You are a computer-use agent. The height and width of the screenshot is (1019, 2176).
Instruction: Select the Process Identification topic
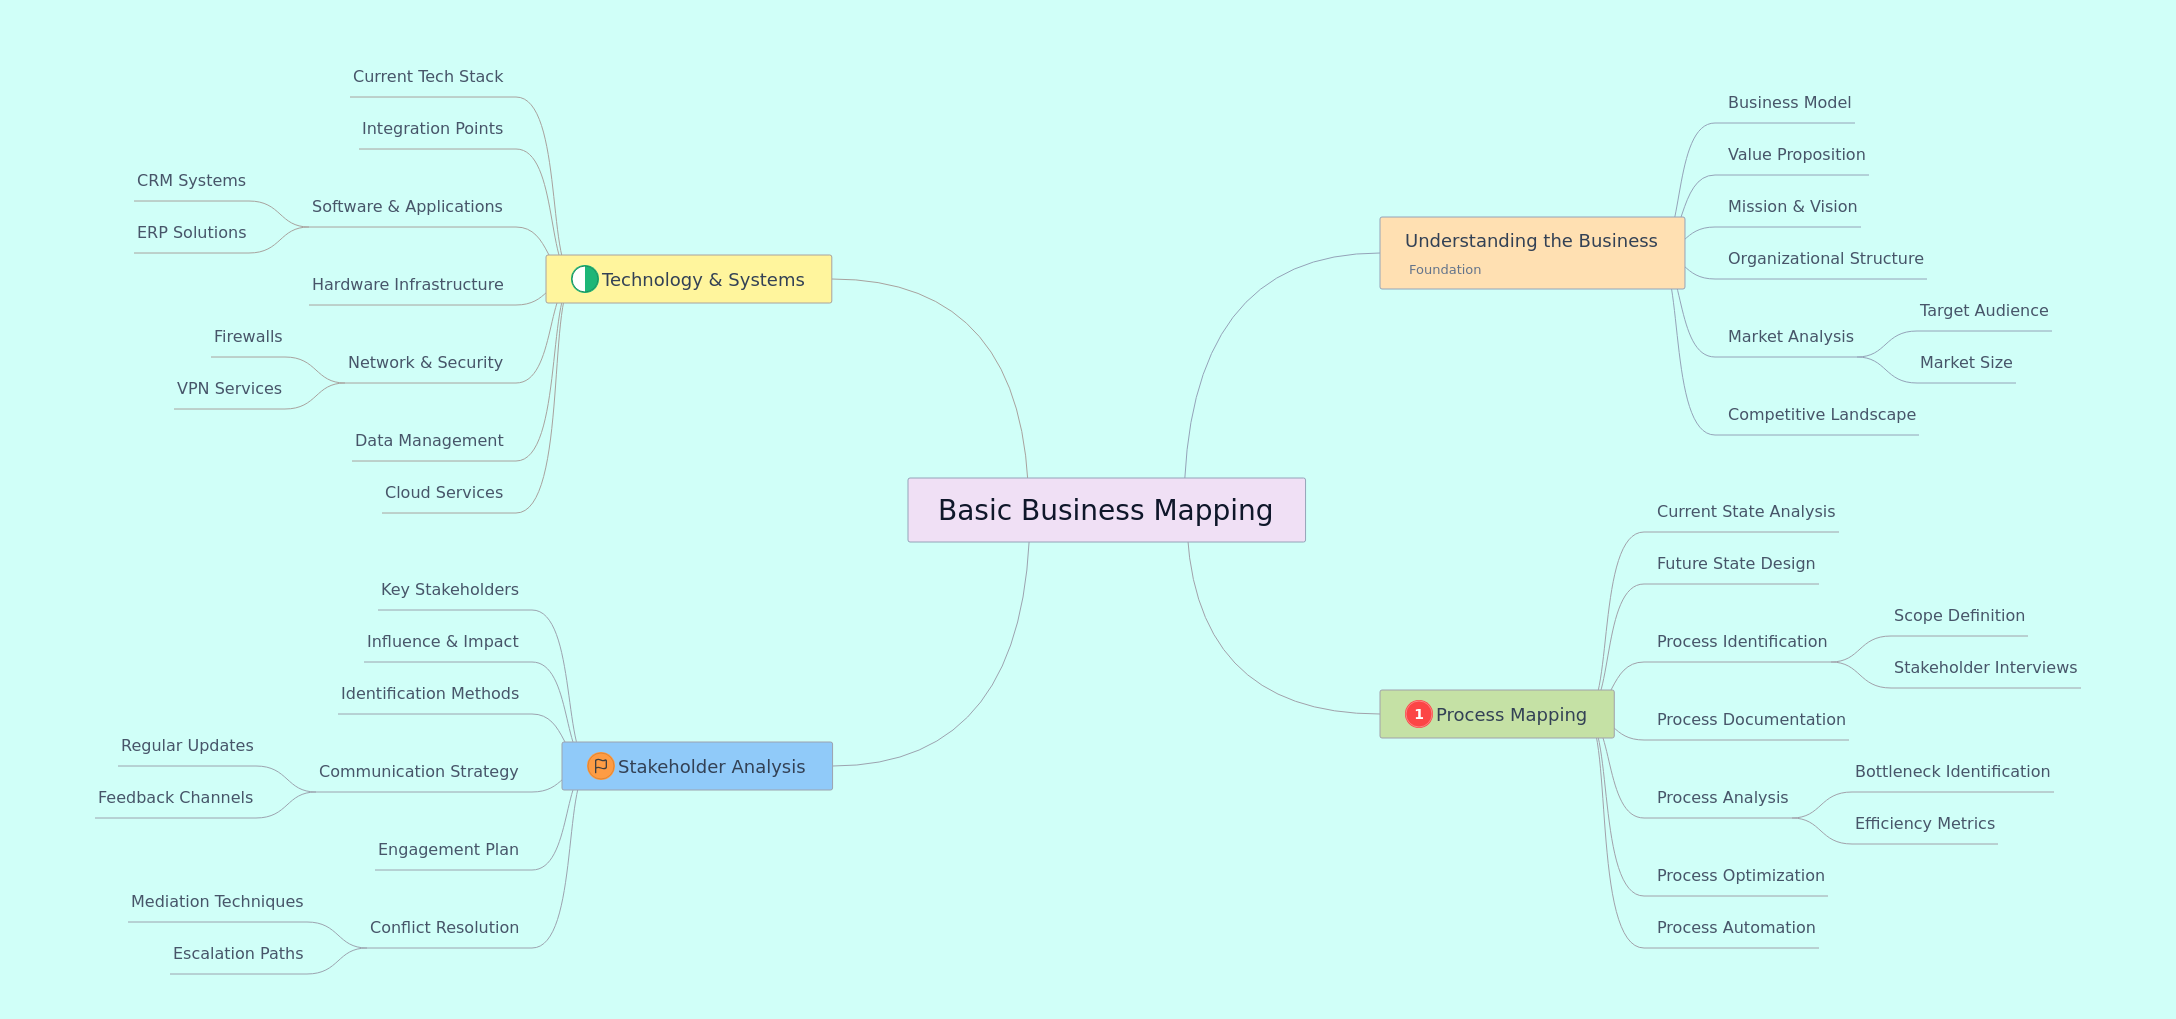[x=1741, y=642]
